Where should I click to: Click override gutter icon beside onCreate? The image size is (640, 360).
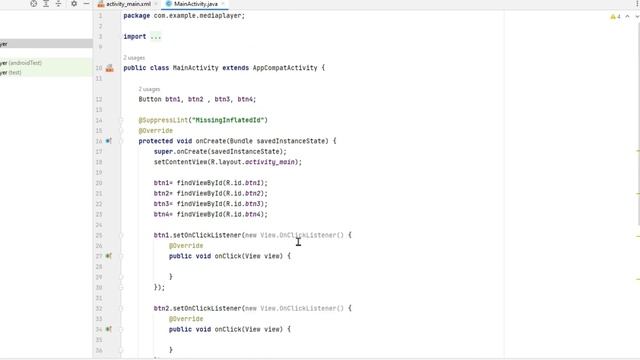click(108, 141)
